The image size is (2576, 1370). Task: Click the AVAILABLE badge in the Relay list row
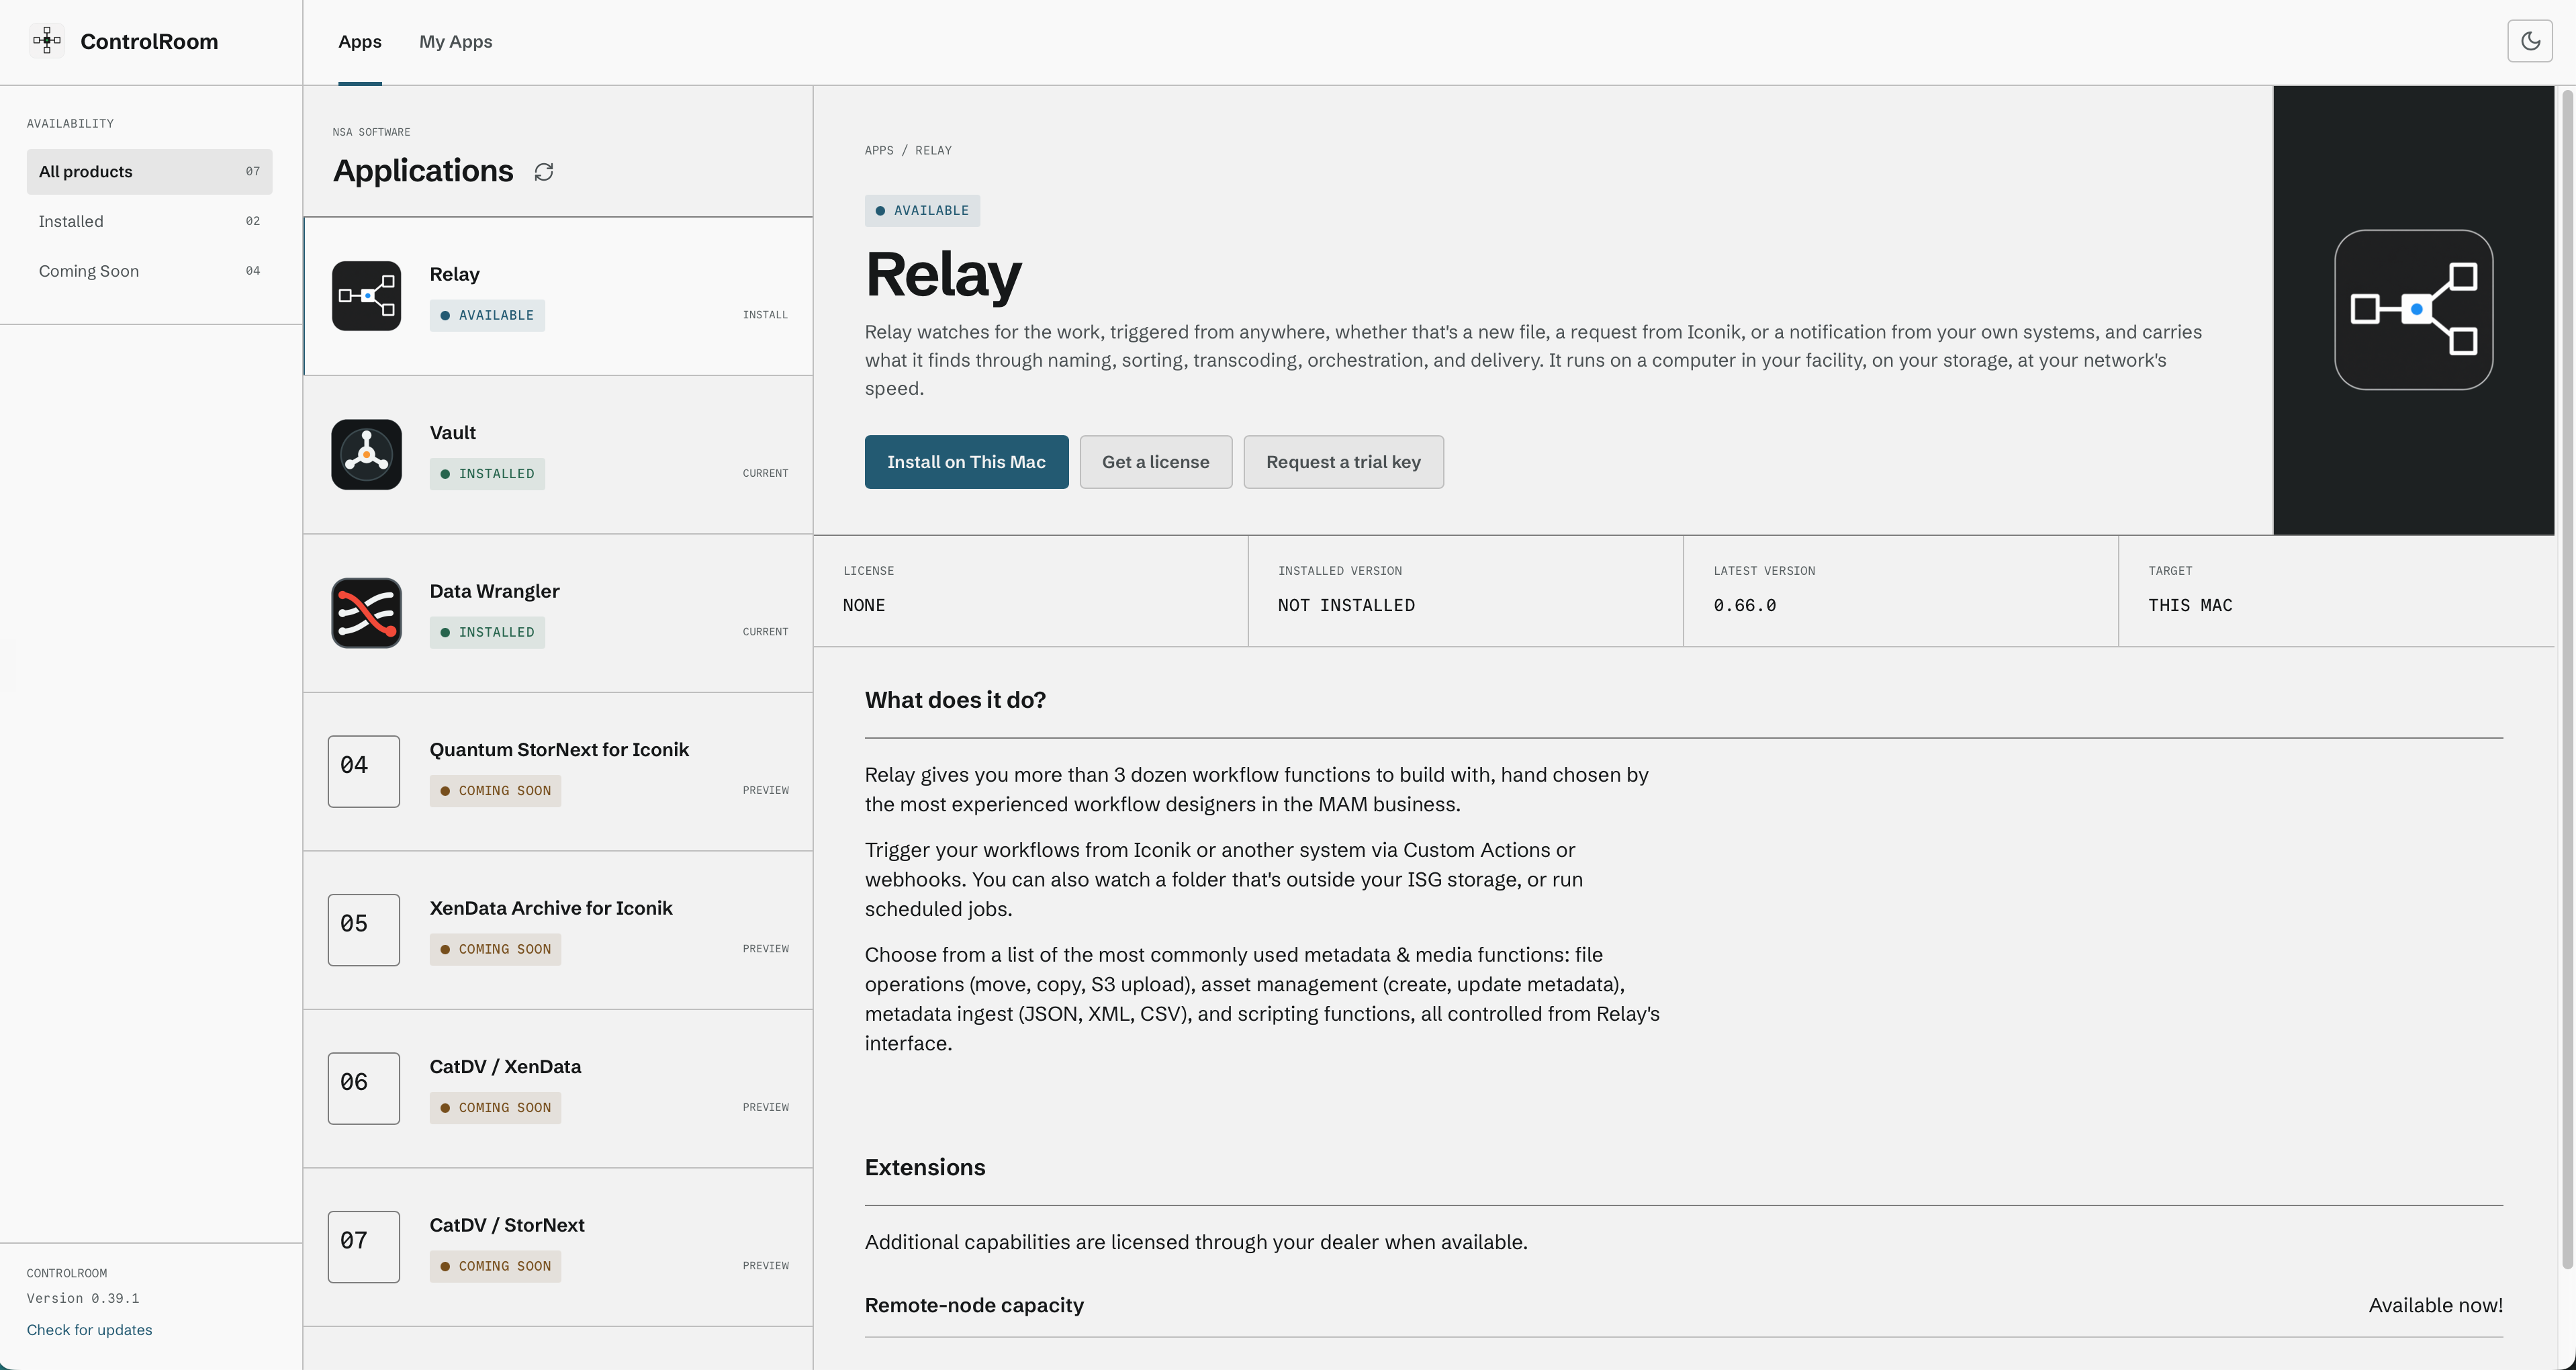tap(487, 315)
